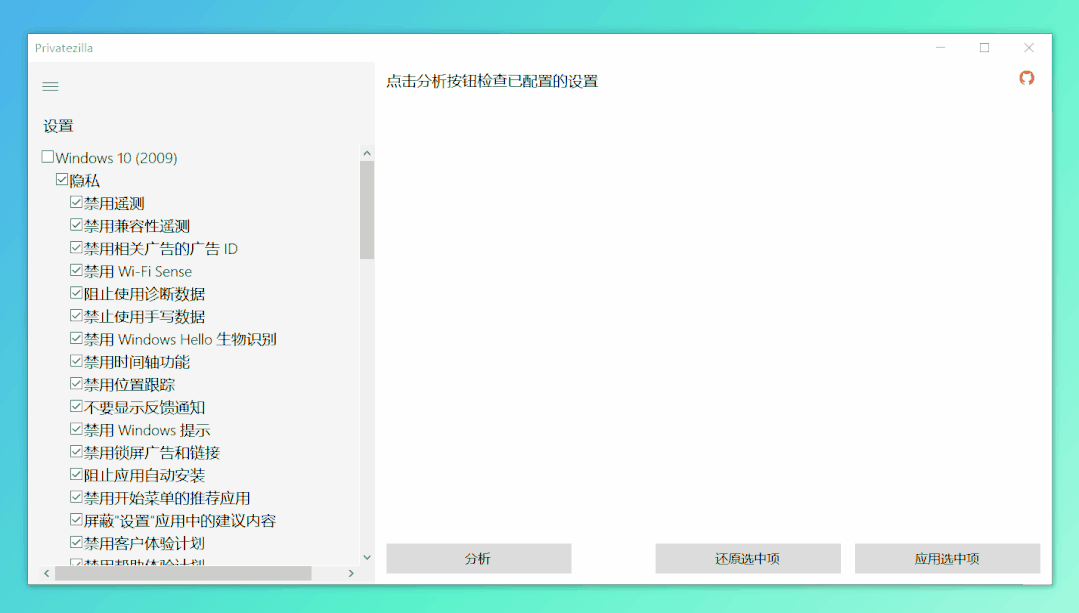The height and width of the screenshot is (613, 1079).
Task: Click the 还原选中项 button
Action: (x=747, y=559)
